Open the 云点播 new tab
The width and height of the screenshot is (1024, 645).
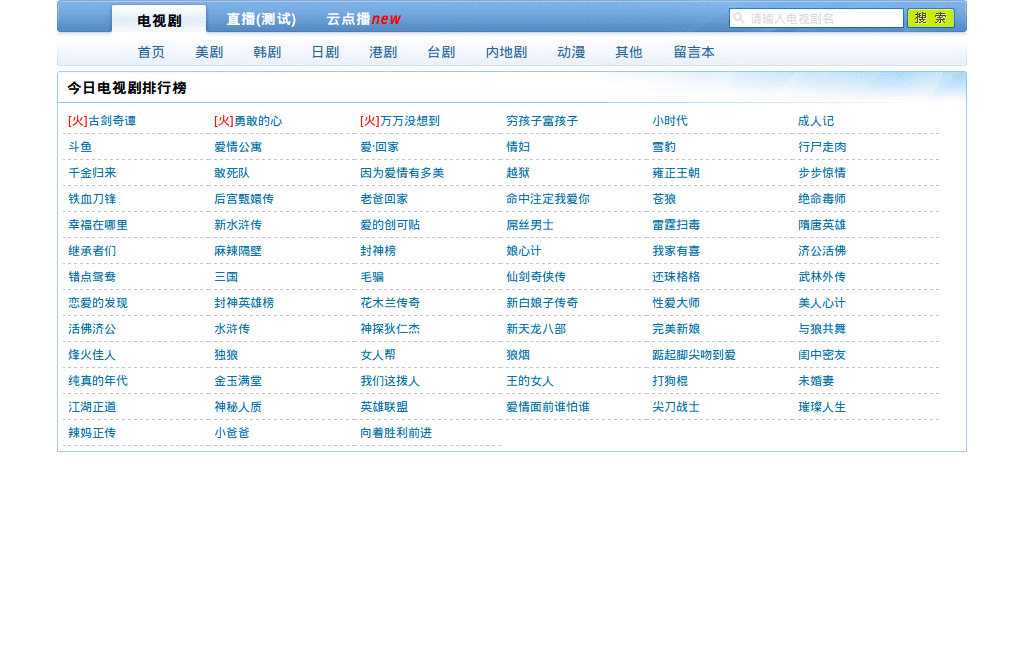click(364, 19)
